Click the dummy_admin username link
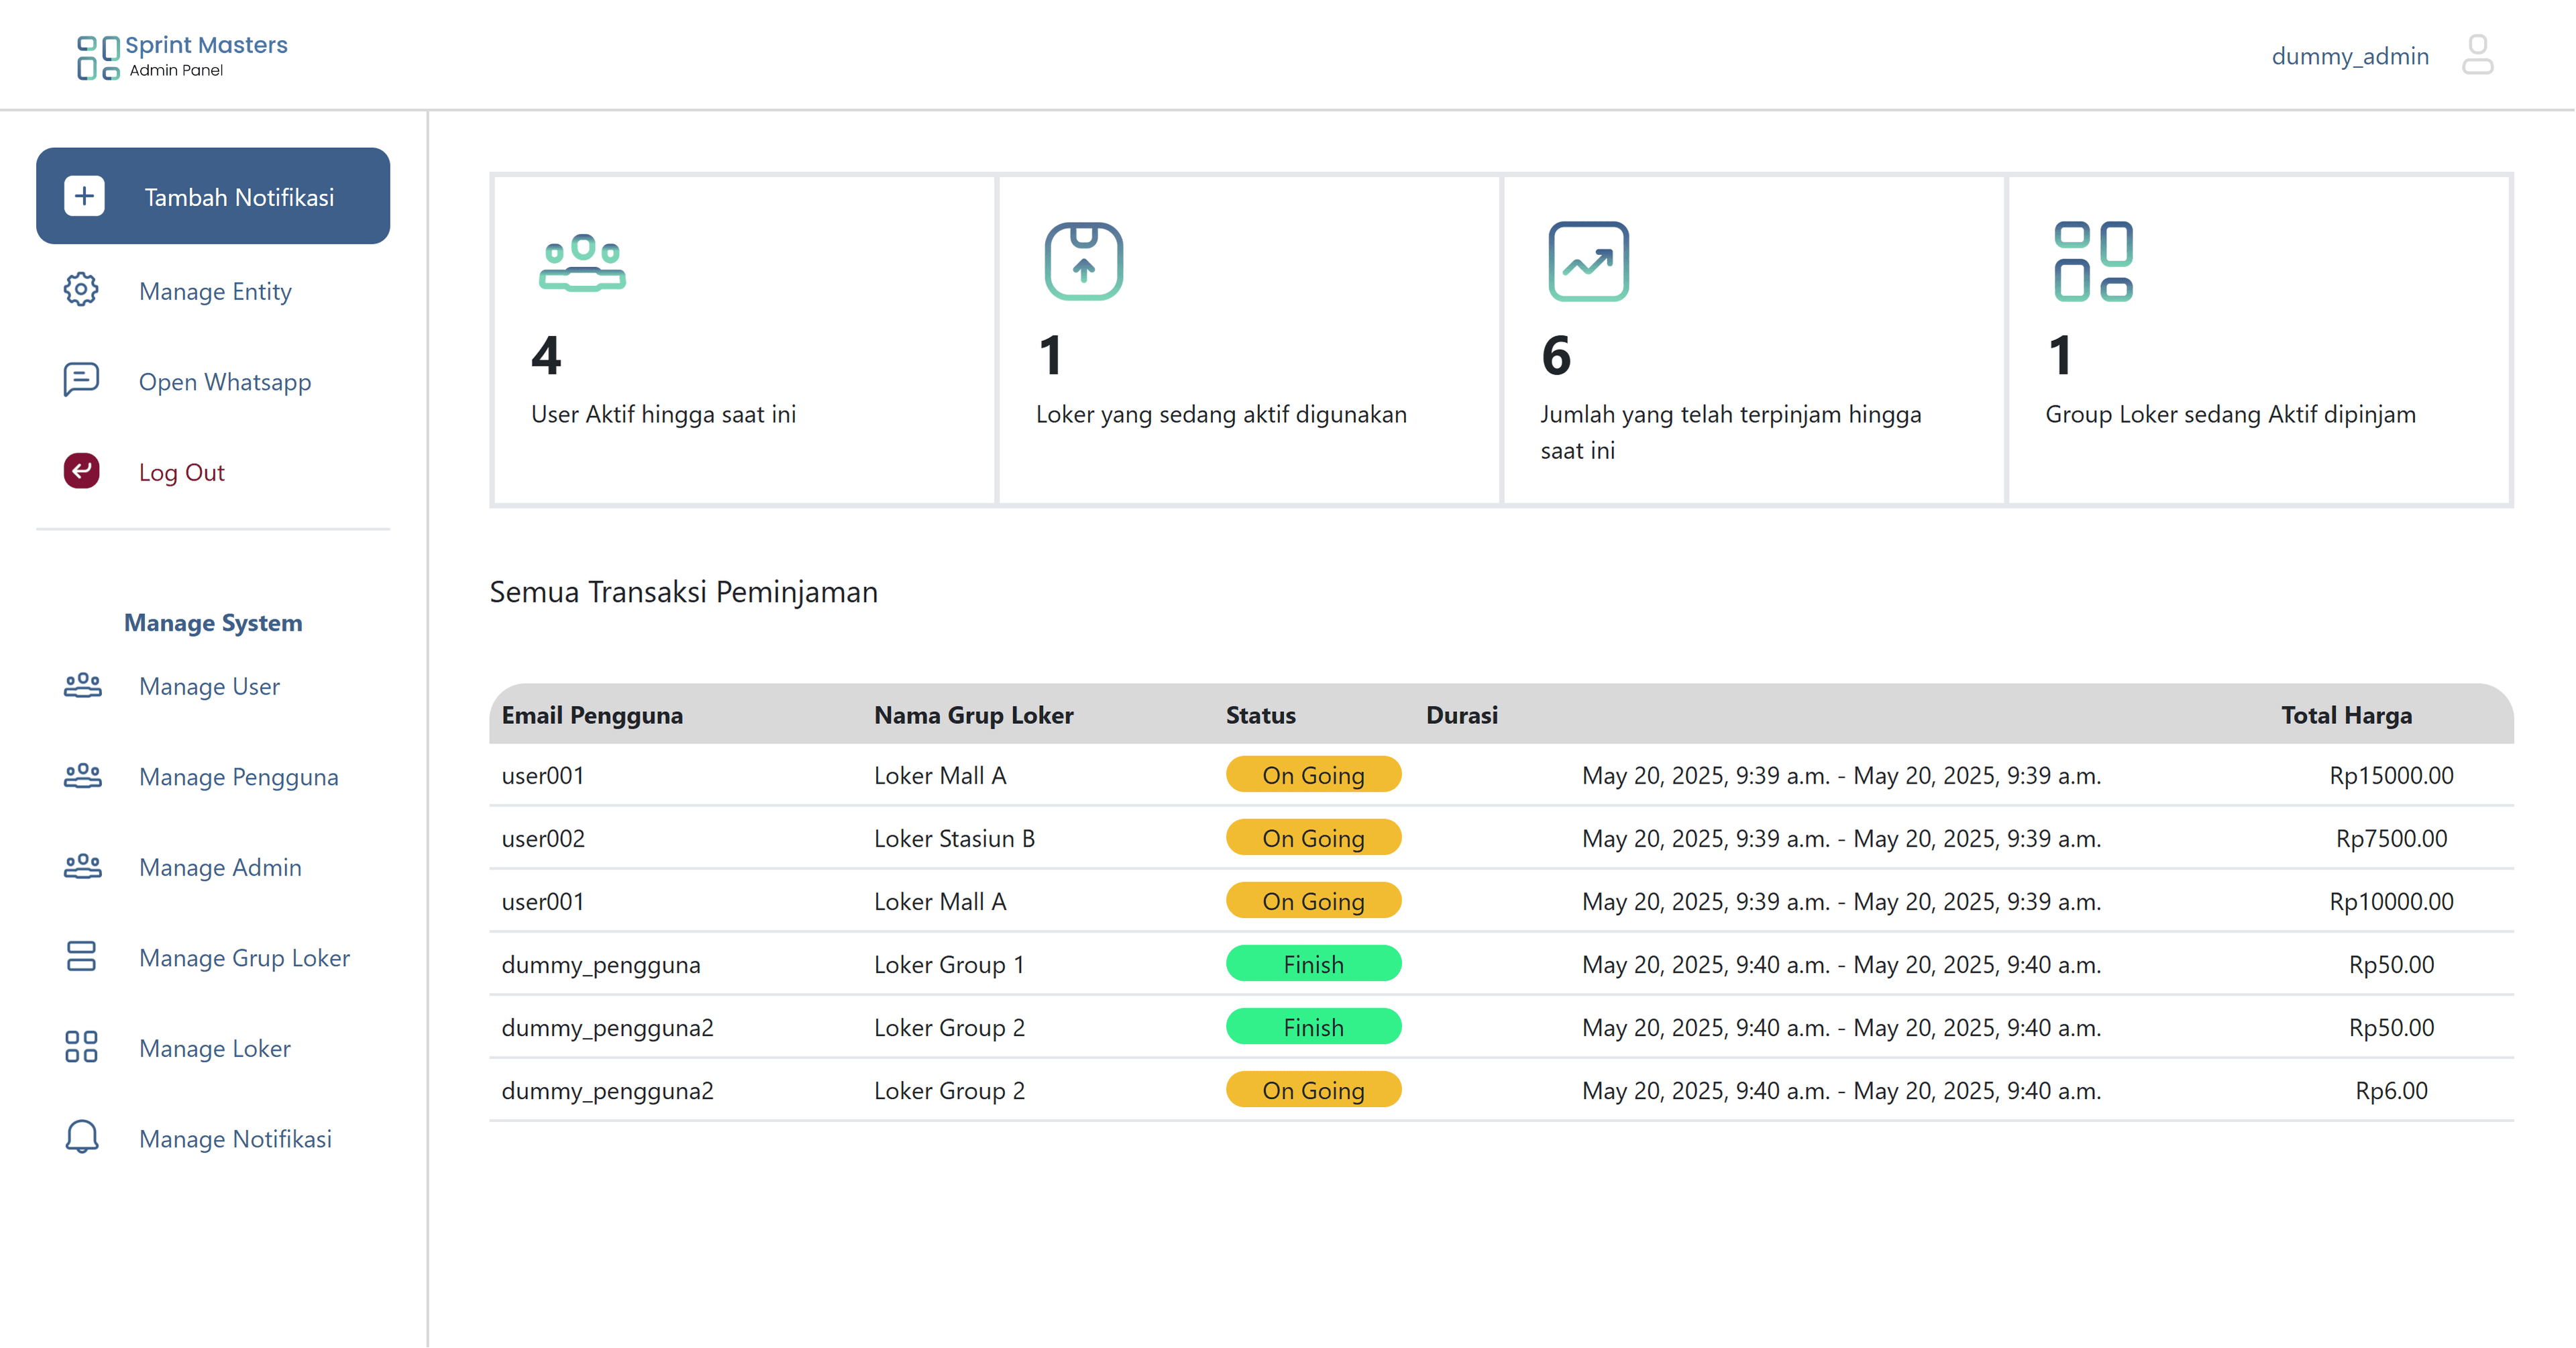This screenshot has height=1348, width=2576. (2349, 56)
